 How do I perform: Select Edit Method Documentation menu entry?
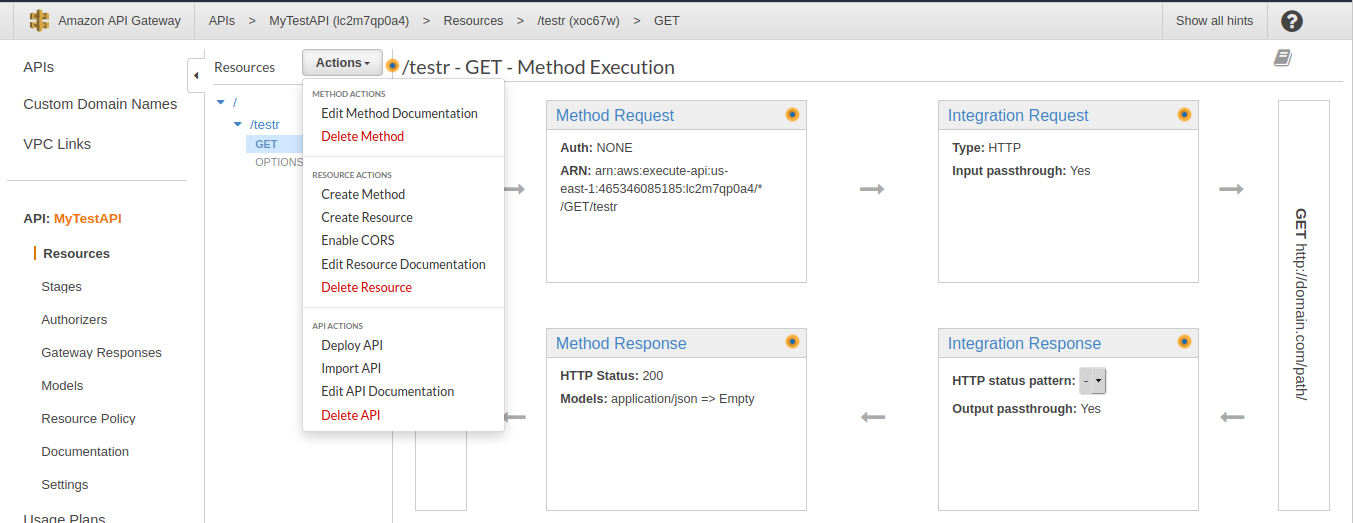tap(399, 113)
